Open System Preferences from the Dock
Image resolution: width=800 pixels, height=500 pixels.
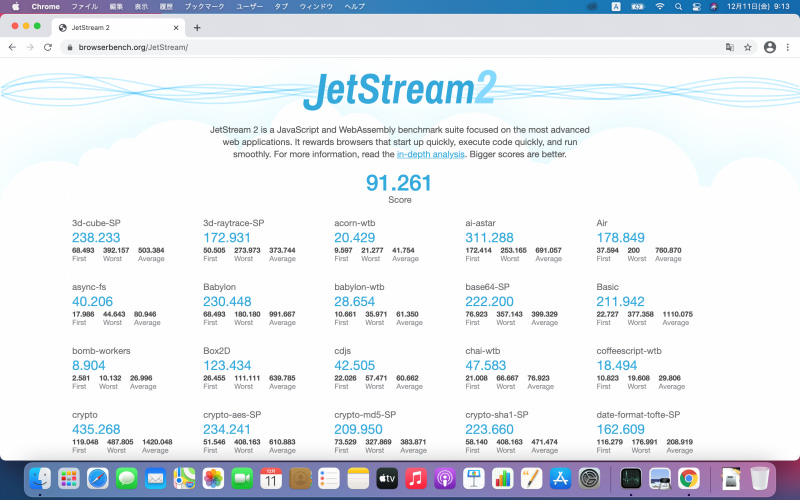[x=589, y=479]
